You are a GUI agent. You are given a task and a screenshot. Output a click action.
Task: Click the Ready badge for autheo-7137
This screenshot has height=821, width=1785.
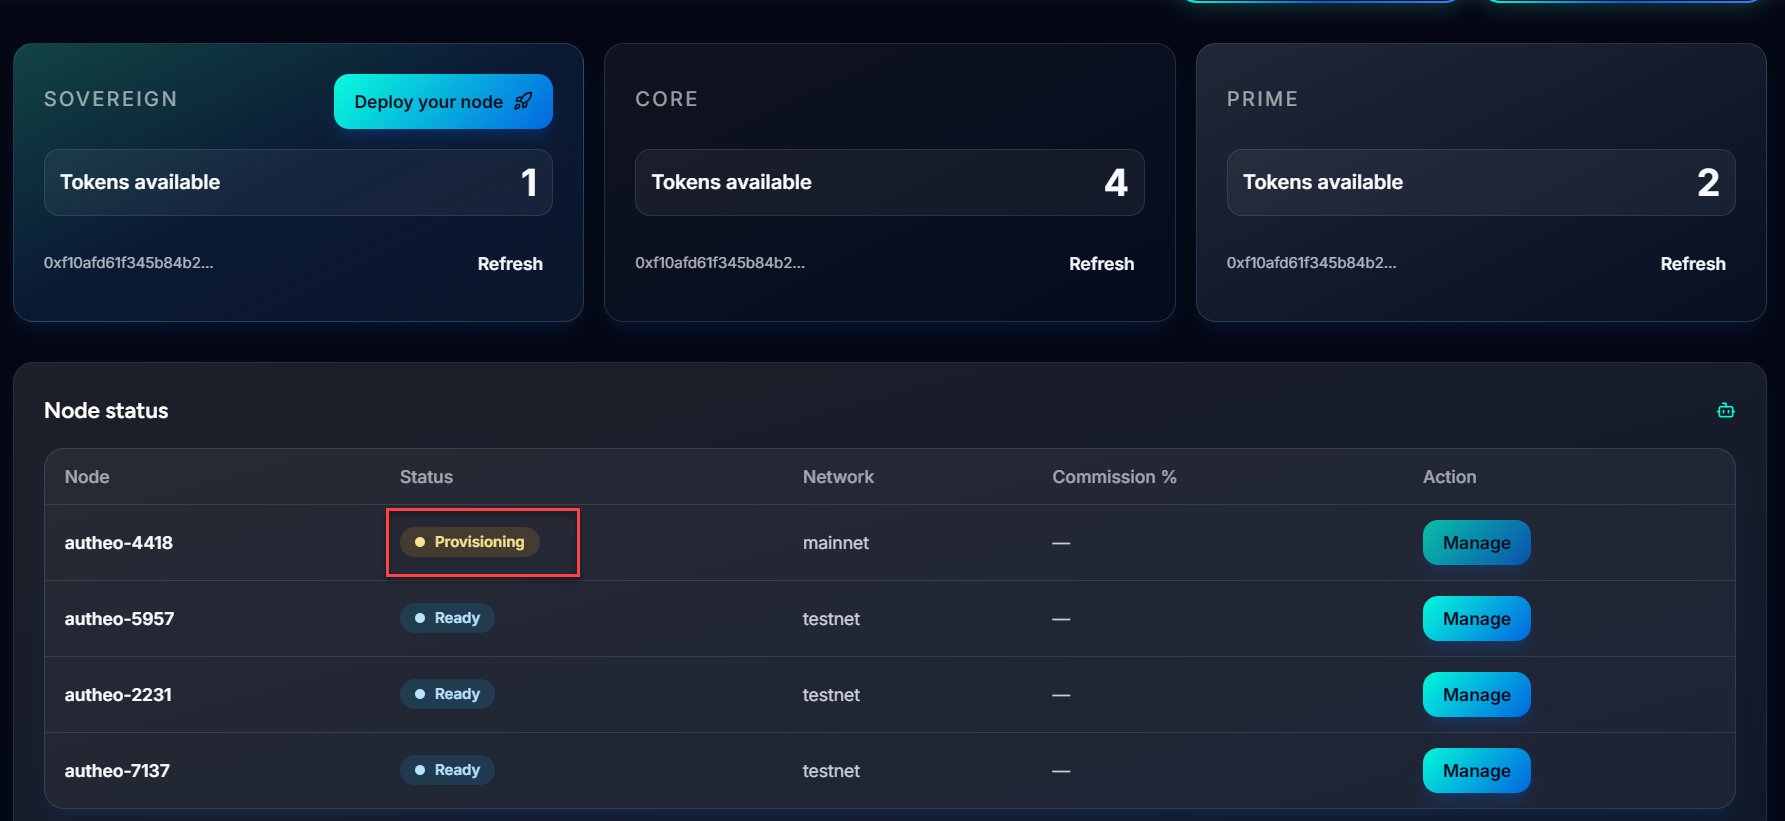click(x=447, y=770)
